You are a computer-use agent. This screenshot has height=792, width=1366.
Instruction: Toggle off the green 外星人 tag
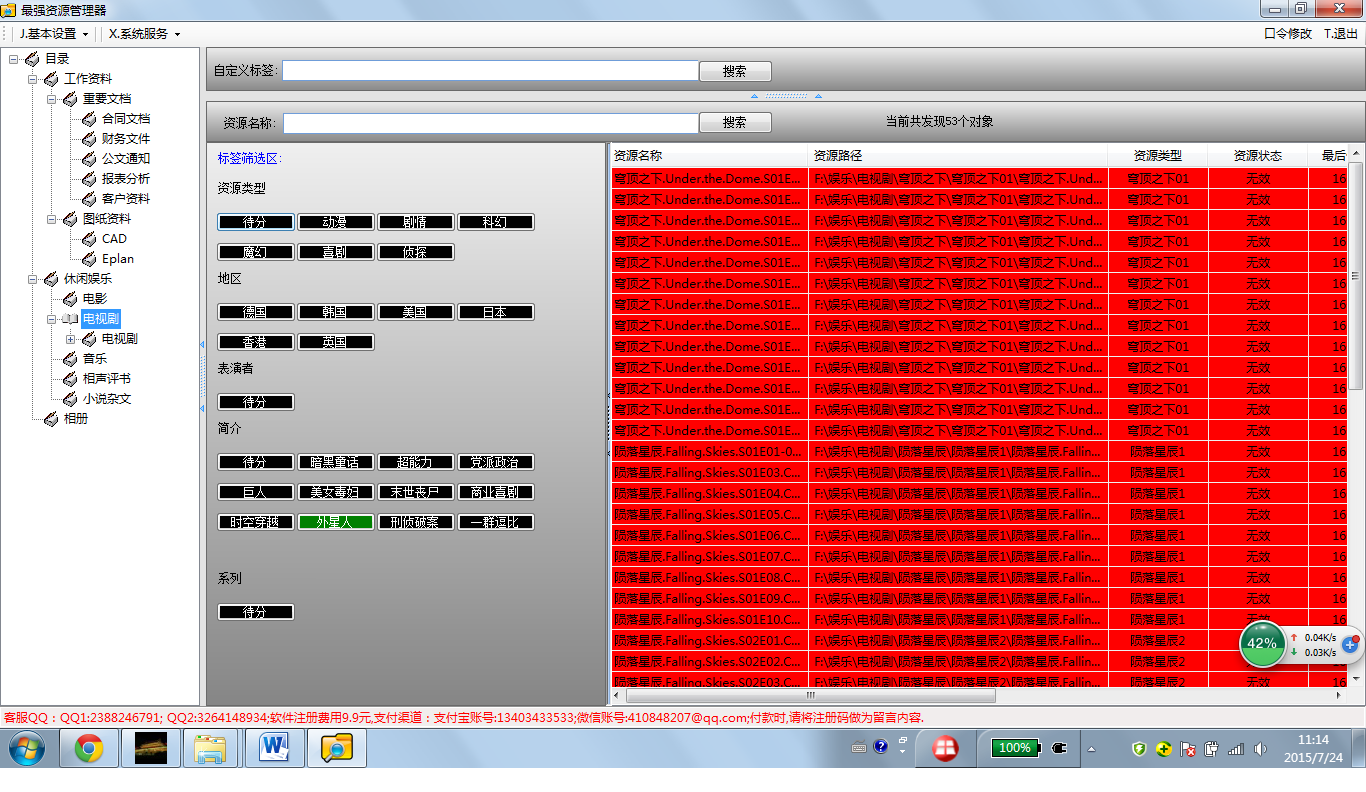[x=336, y=522]
